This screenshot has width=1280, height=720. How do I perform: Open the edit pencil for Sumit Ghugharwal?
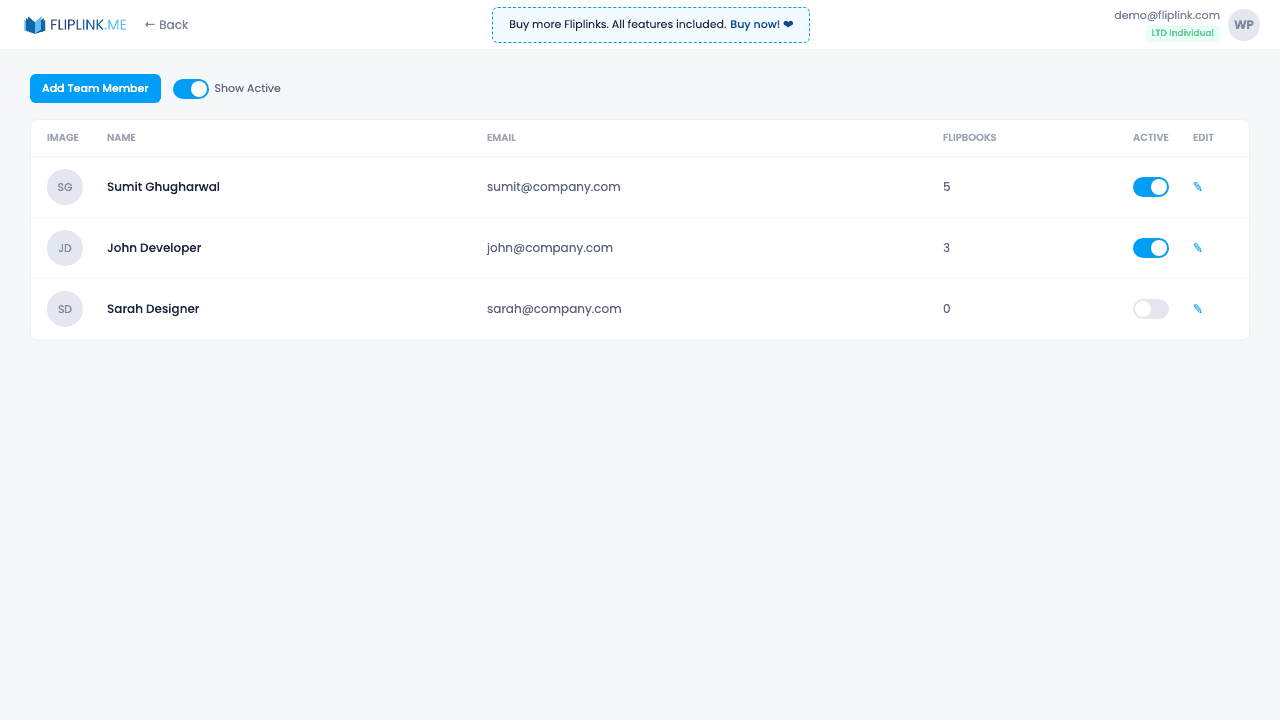click(x=1197, y=187)
